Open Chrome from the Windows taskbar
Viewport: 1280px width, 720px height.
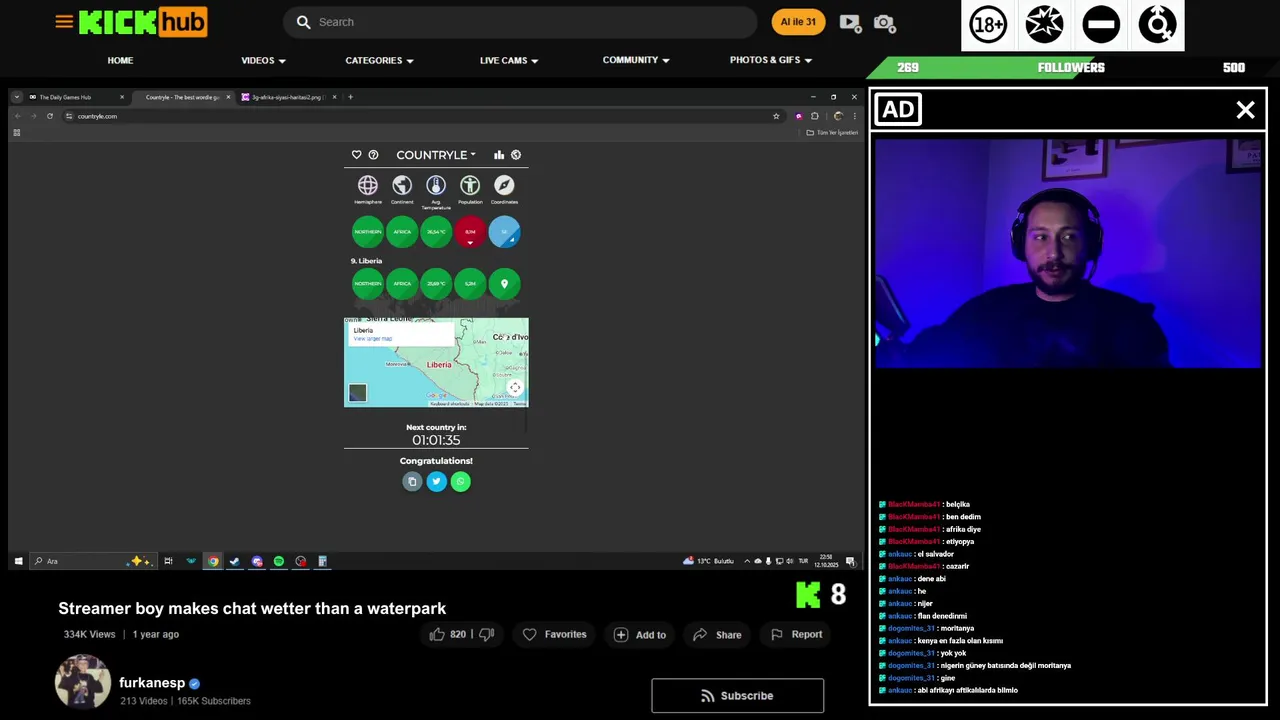(x=213, y=561)
